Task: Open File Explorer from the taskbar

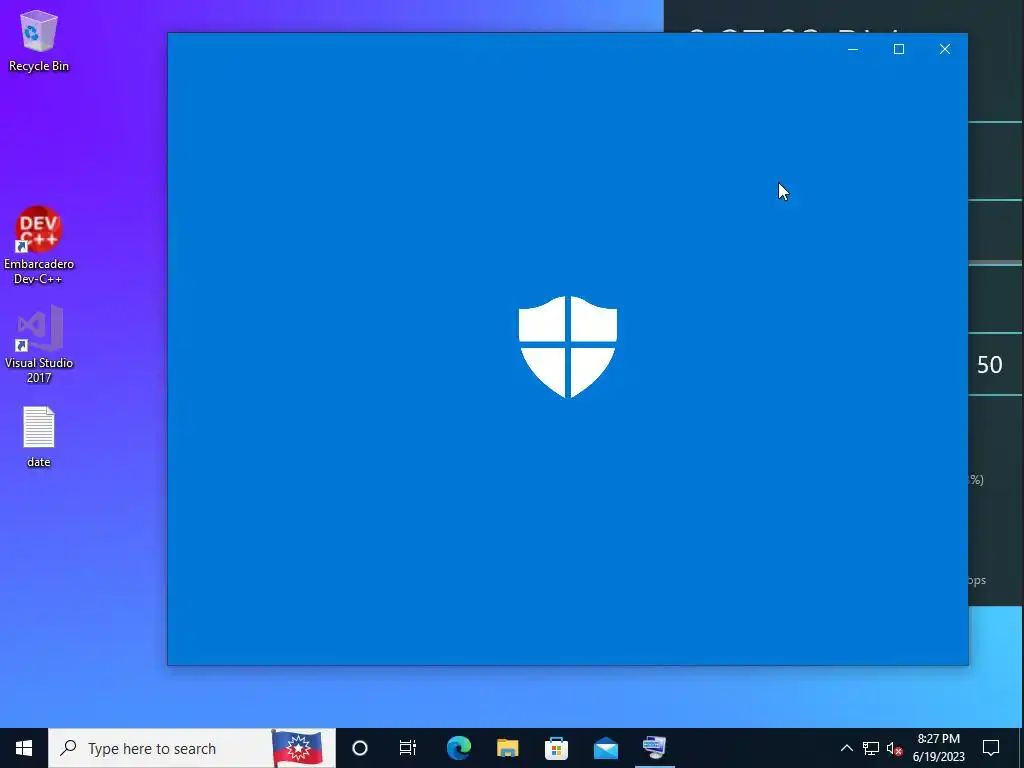Action: [x=507, y=748]
